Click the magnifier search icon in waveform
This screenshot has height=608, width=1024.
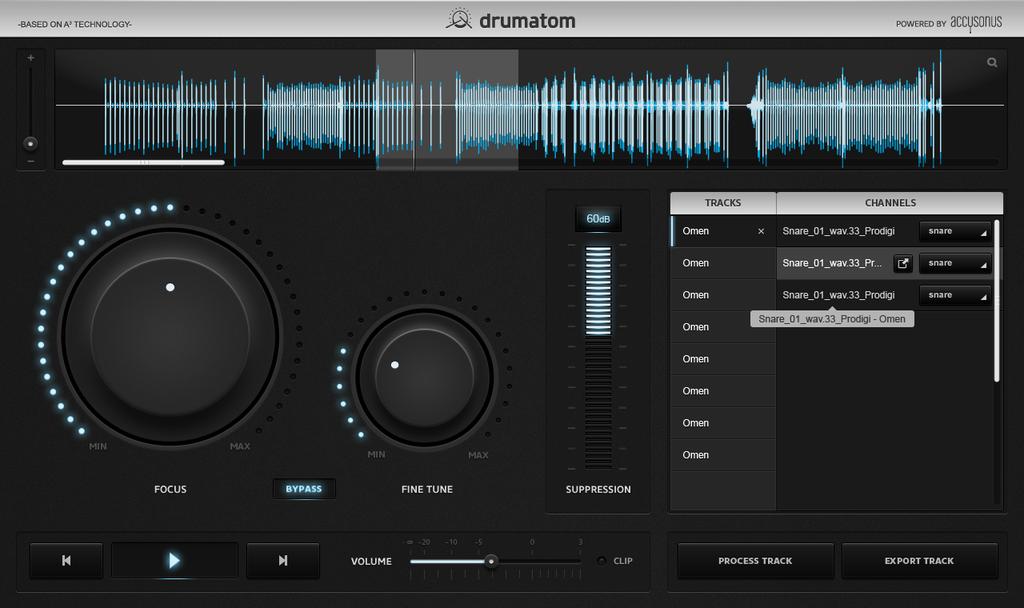pyautogui.click(x=992, y=62)
